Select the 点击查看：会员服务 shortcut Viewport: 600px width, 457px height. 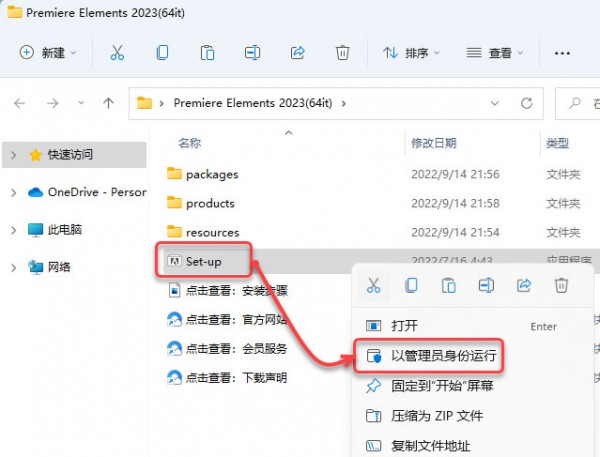227,349
